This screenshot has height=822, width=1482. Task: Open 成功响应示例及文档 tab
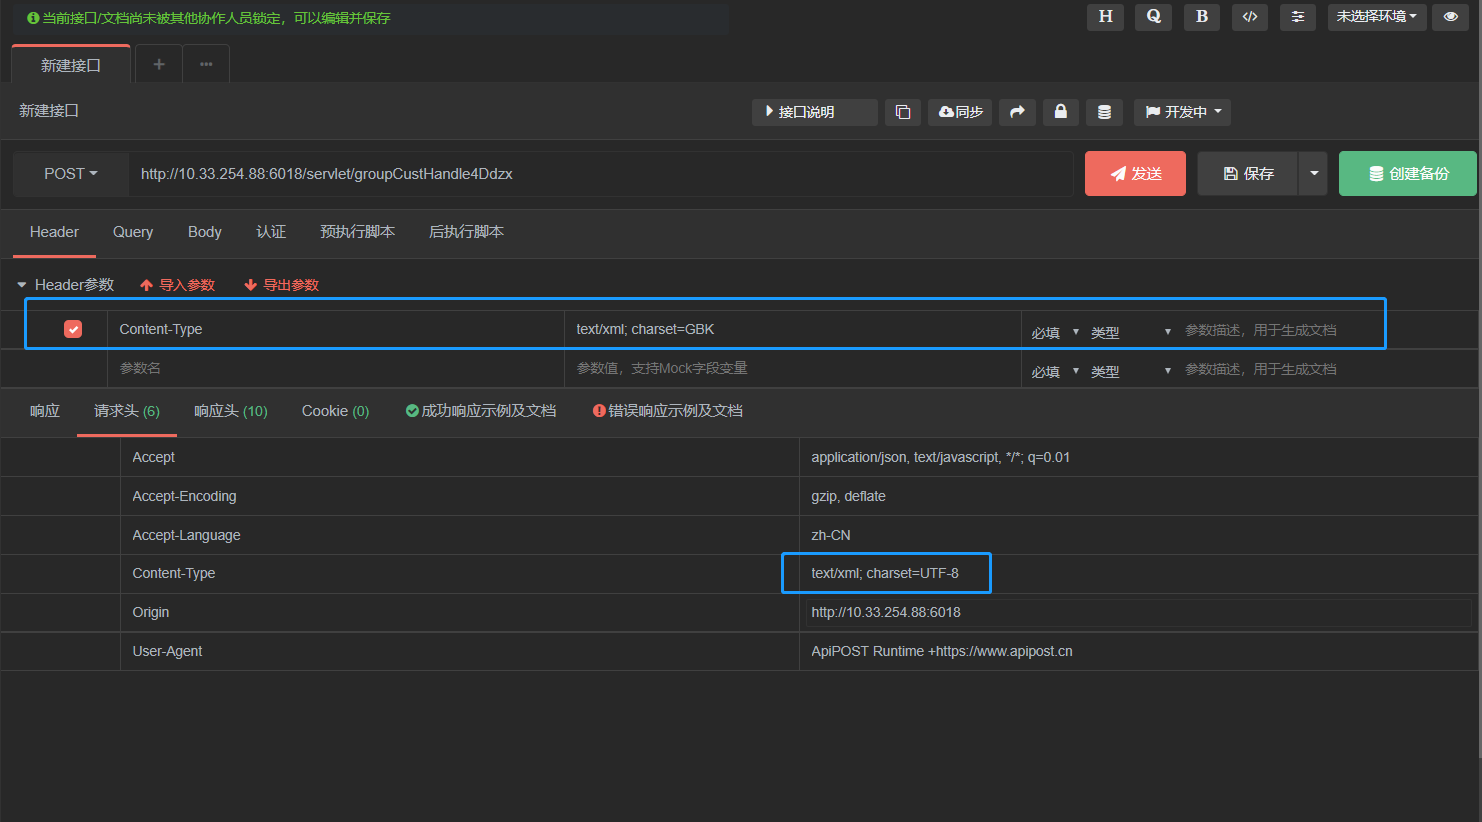pyautogui.click(x=481, y=411)
